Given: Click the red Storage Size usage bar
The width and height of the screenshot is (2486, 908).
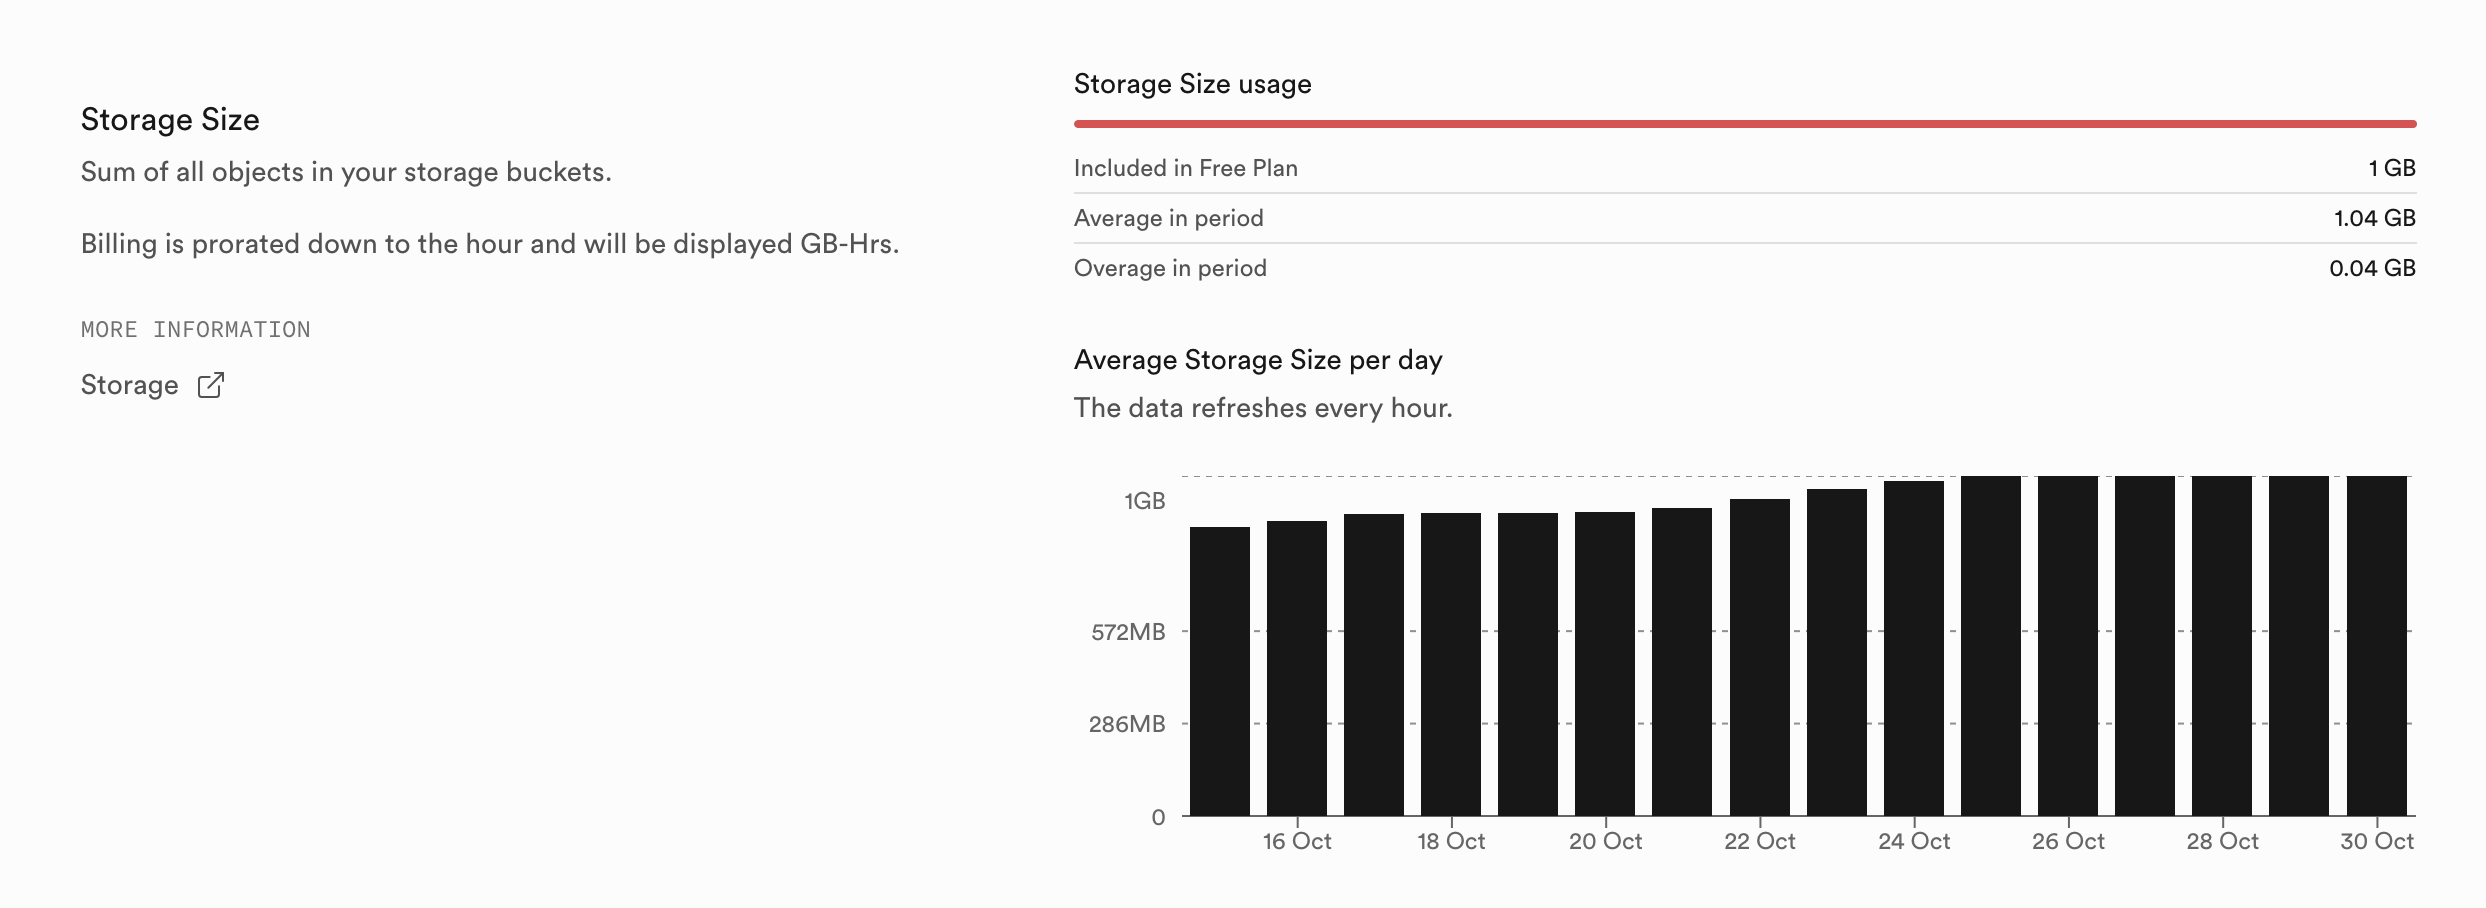Looking at the screenshot, I should click(x=1745, y=124).
